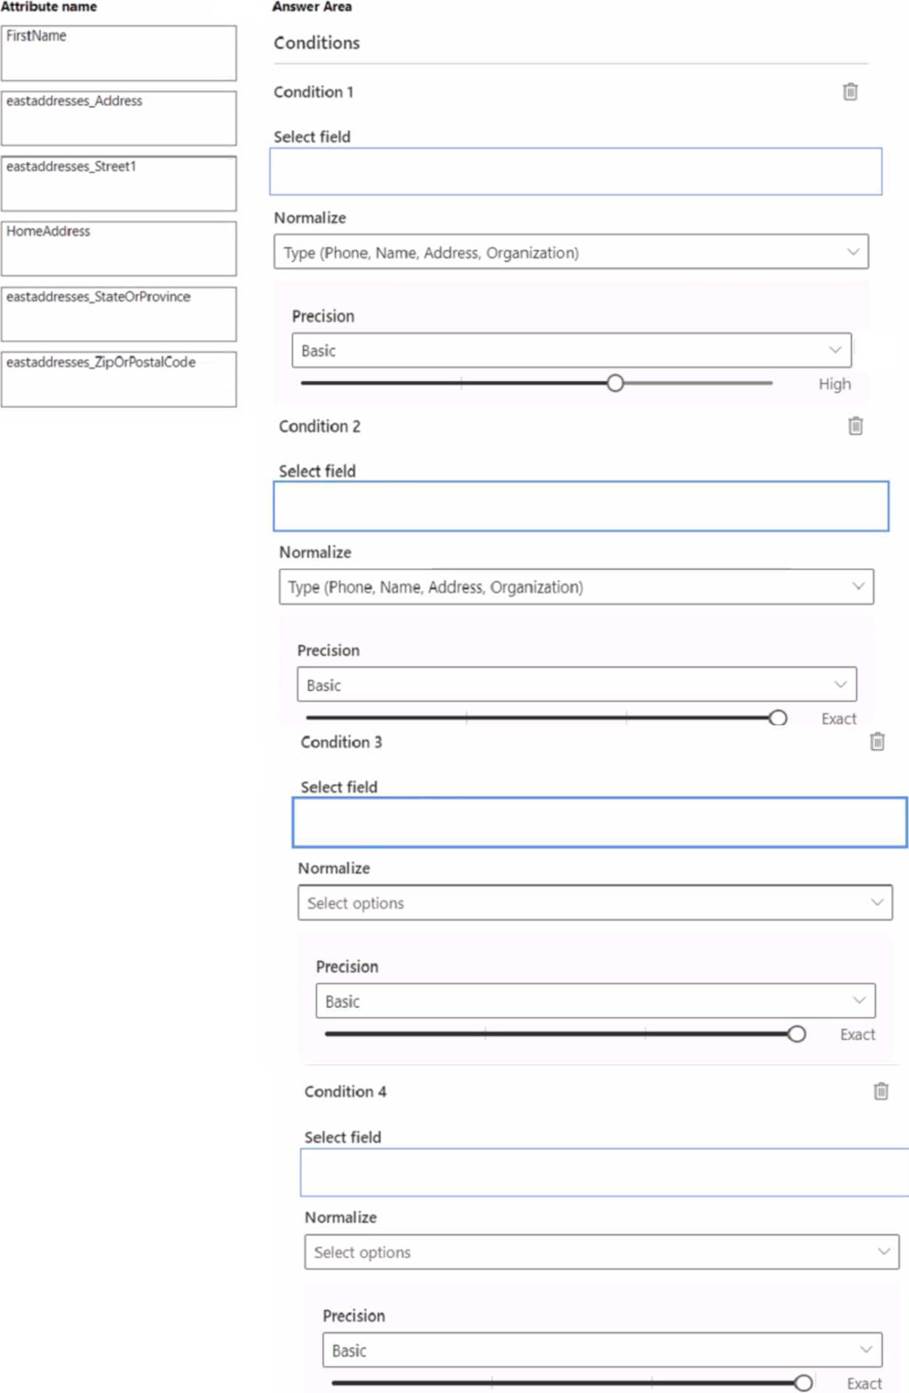Select the HomeAddress attribute box

119,249
